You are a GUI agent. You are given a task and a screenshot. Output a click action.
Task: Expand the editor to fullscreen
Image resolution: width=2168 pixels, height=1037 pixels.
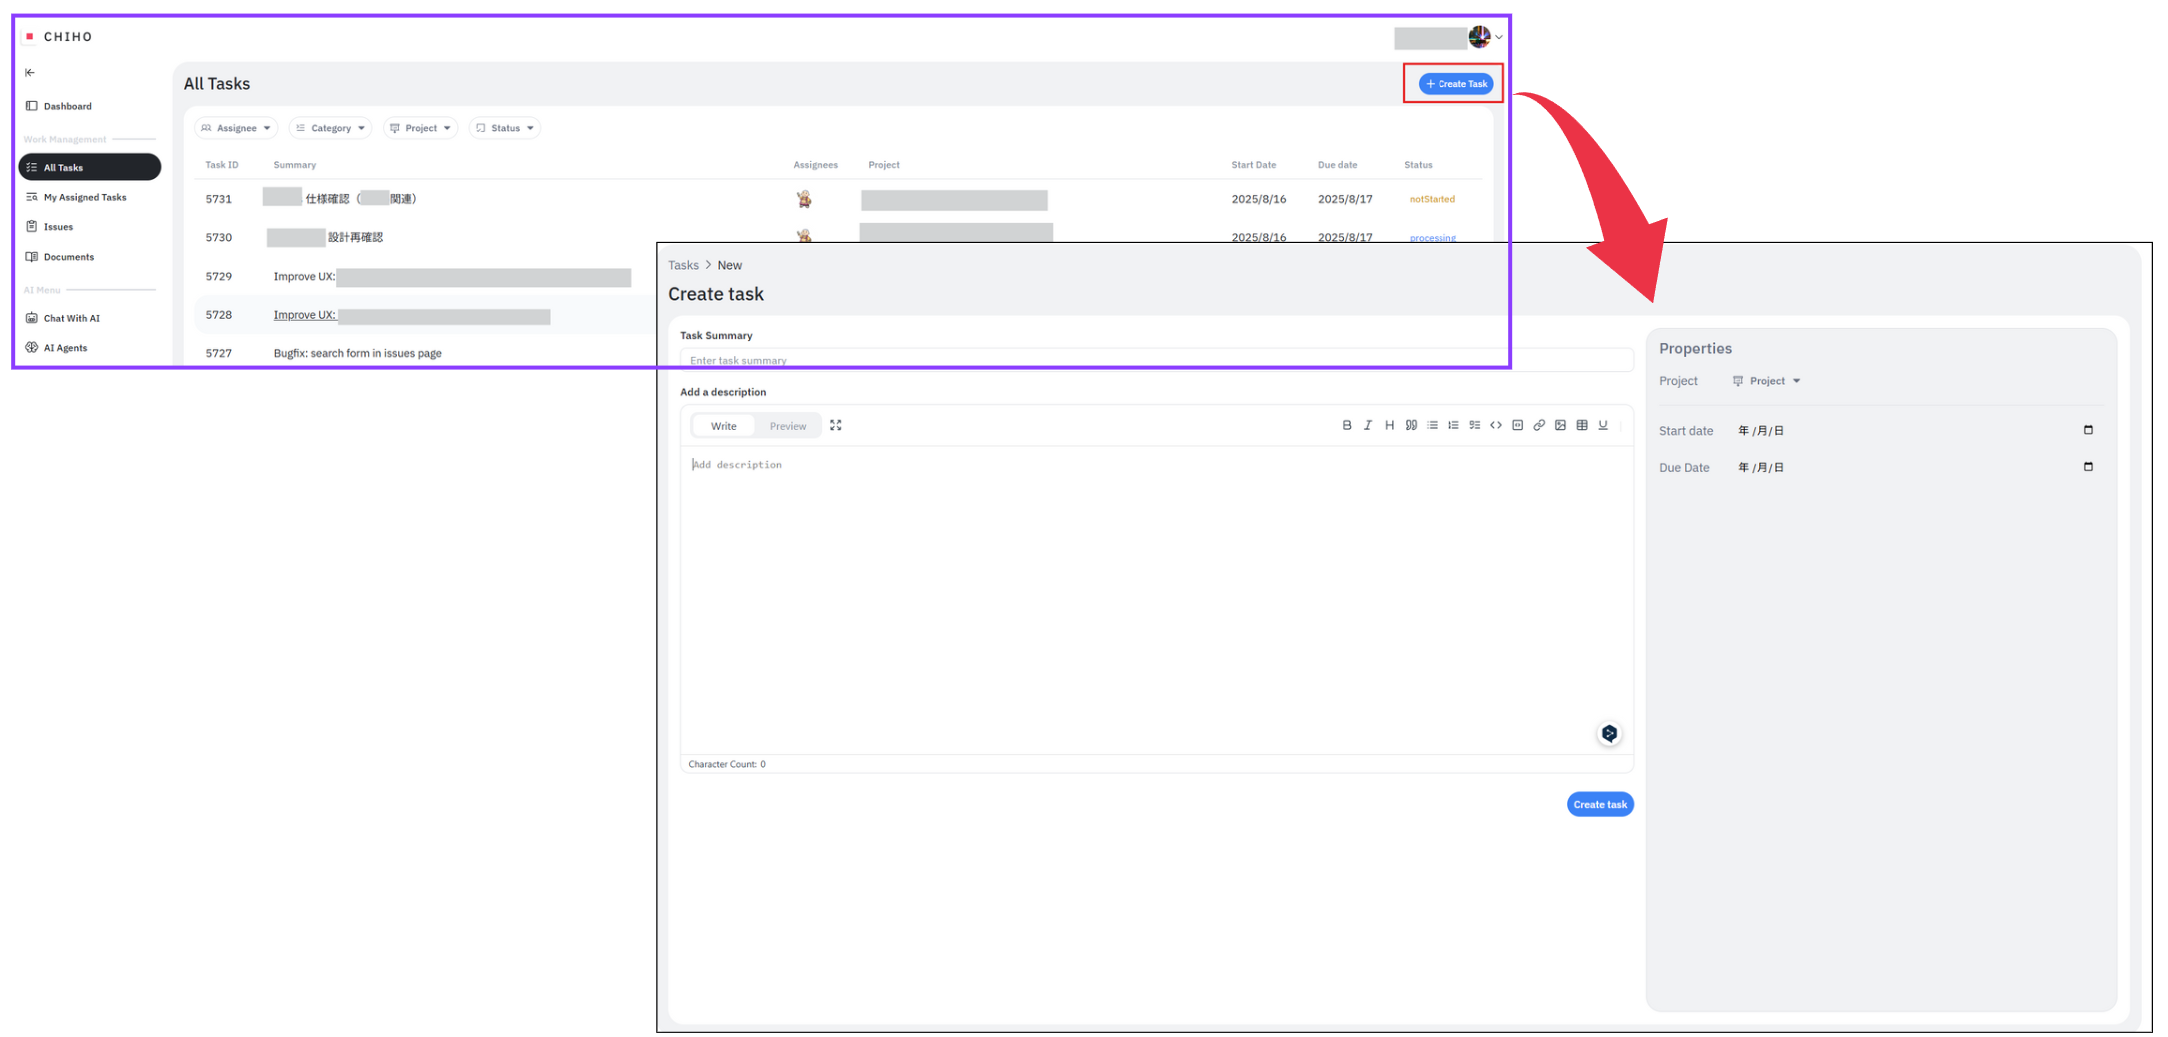[836, 426]
